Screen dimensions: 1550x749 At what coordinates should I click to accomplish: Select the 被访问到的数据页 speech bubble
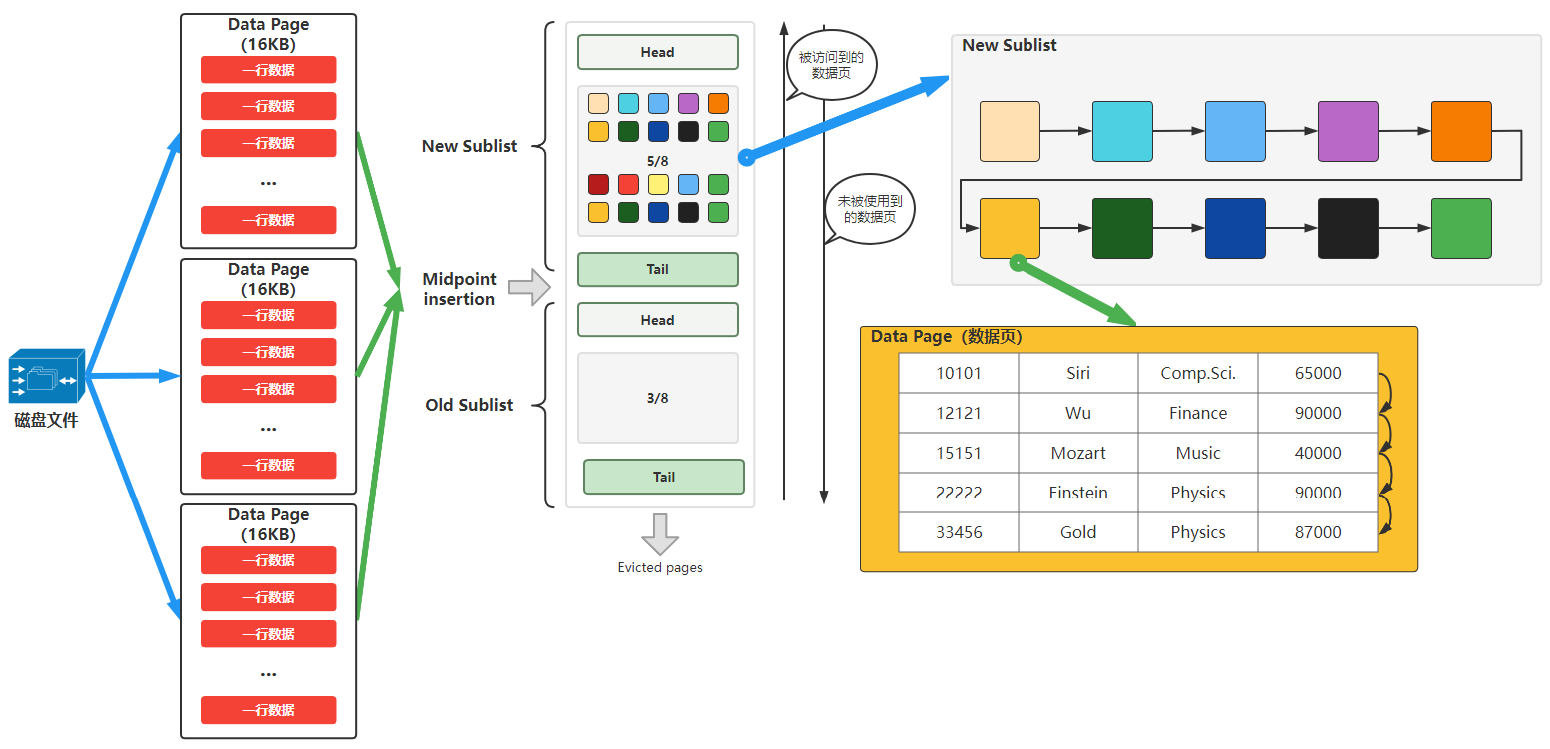(831, 66)
